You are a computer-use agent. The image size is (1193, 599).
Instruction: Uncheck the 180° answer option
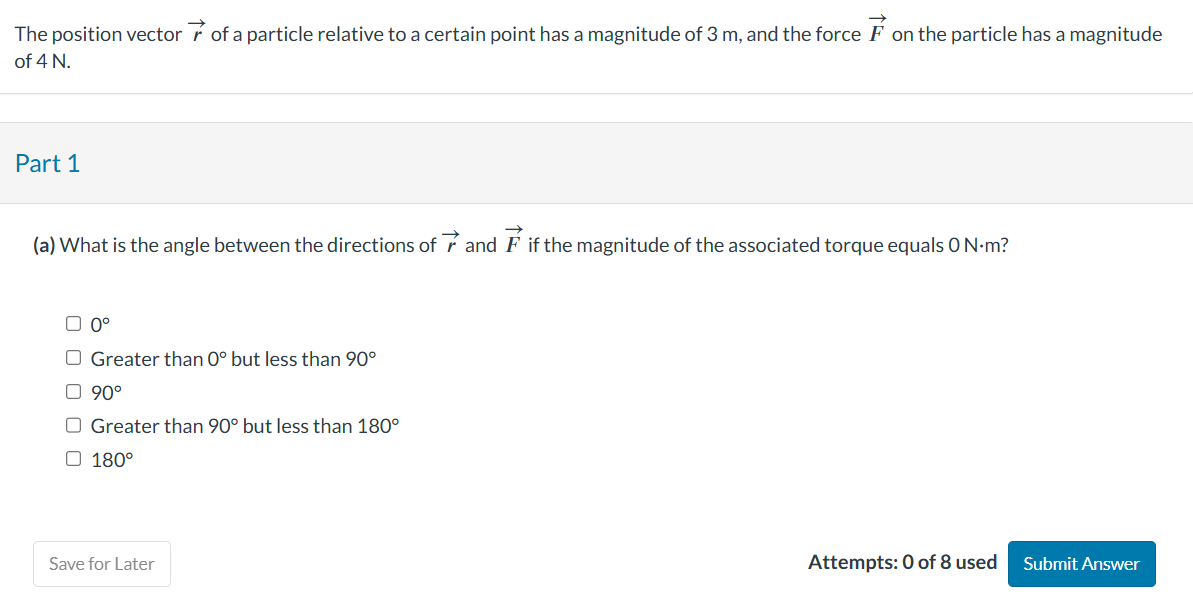coord(73,457)
